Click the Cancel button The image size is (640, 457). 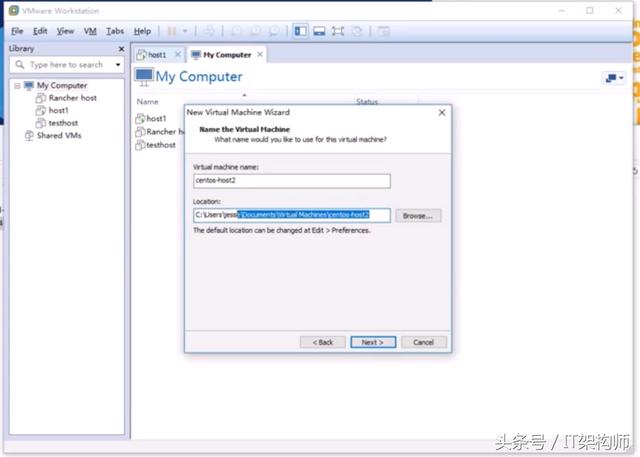tap(424, 342)
